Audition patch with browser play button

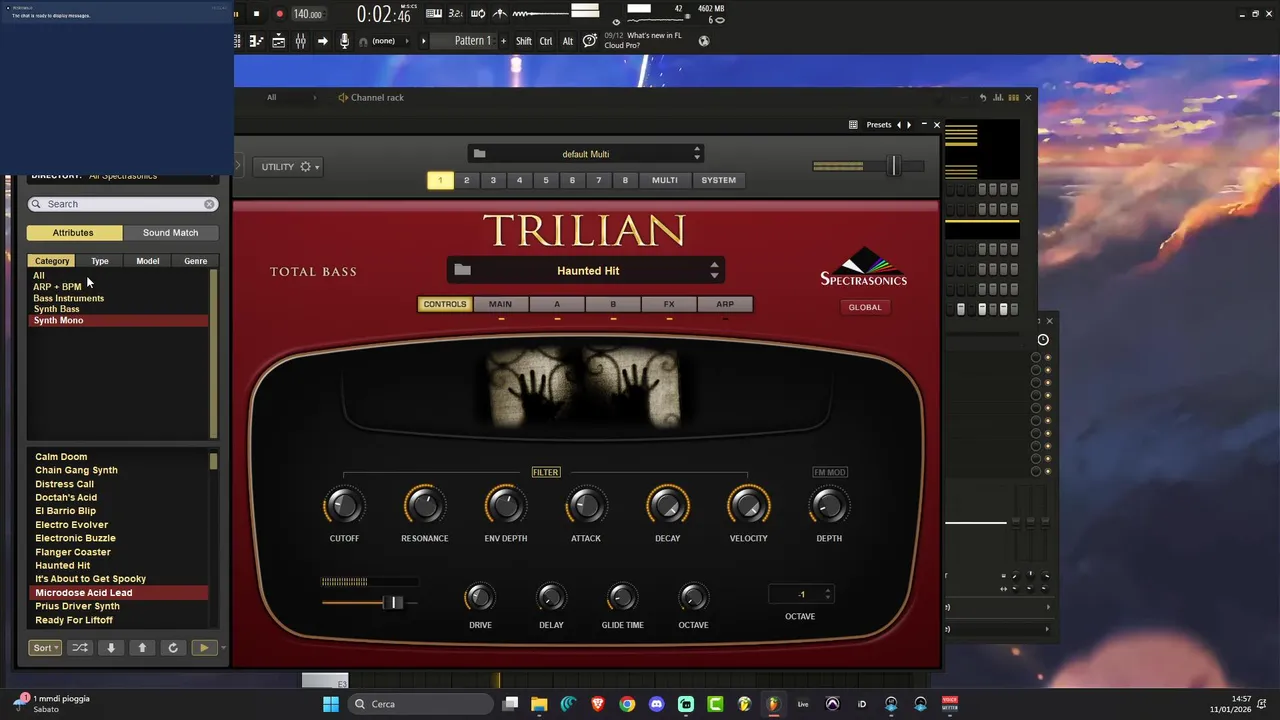(203, 647)
